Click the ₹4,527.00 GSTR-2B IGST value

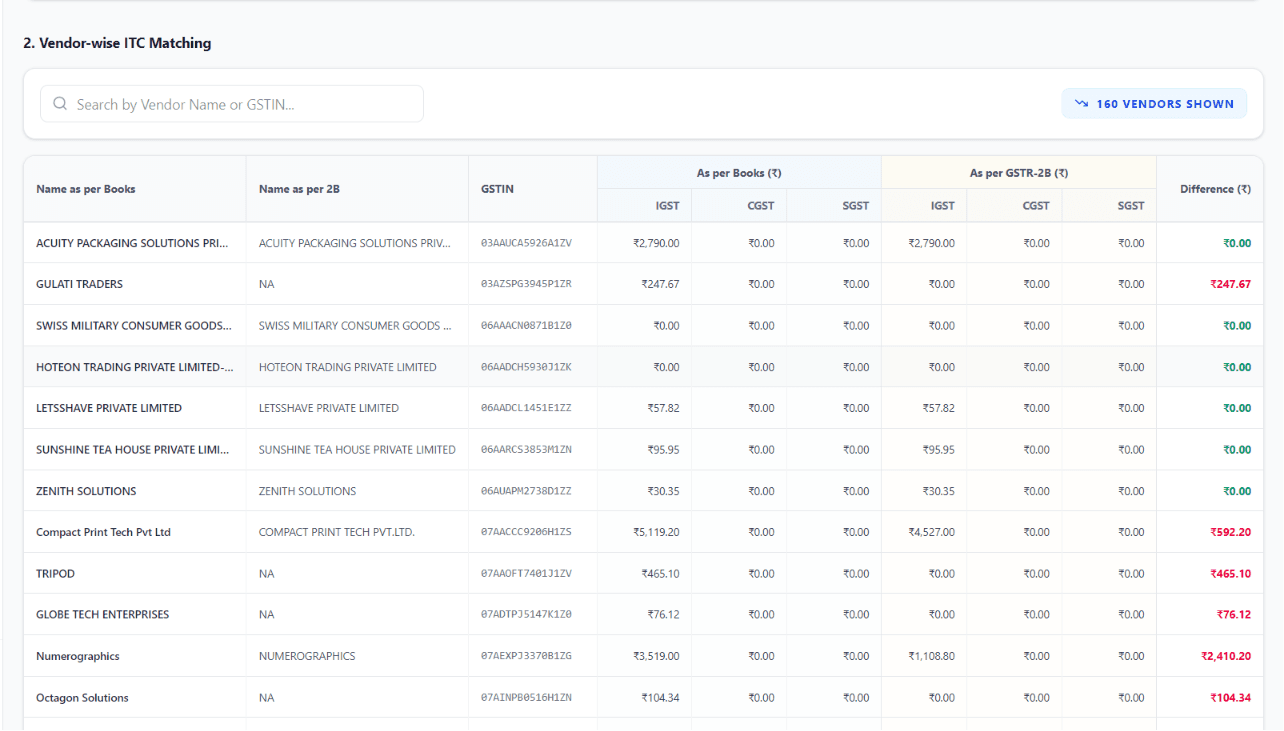point(931,532)
